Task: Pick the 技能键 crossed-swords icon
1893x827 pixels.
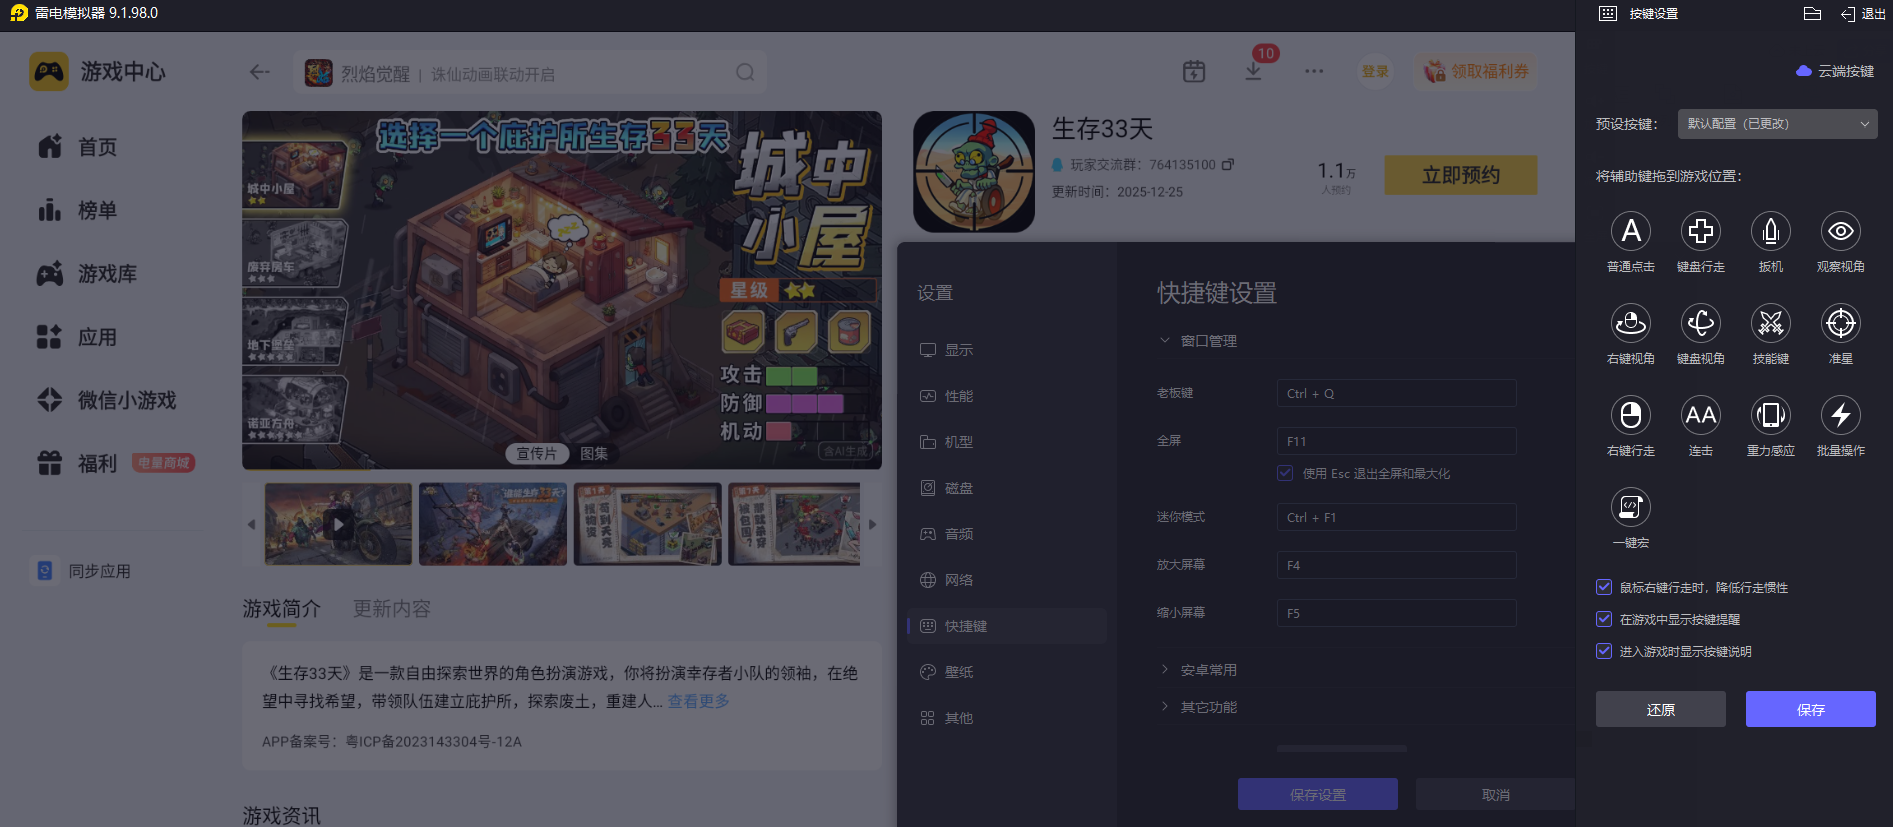Action: point(1770,323)
